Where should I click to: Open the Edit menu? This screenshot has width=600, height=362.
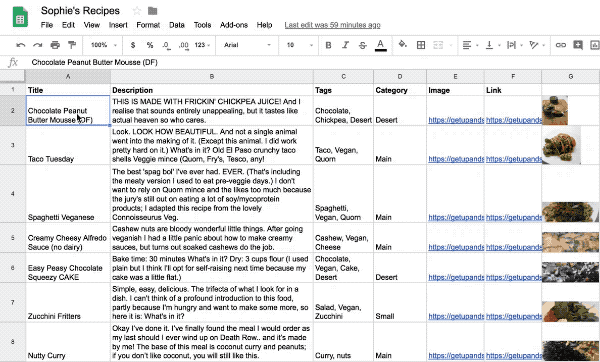68,25
